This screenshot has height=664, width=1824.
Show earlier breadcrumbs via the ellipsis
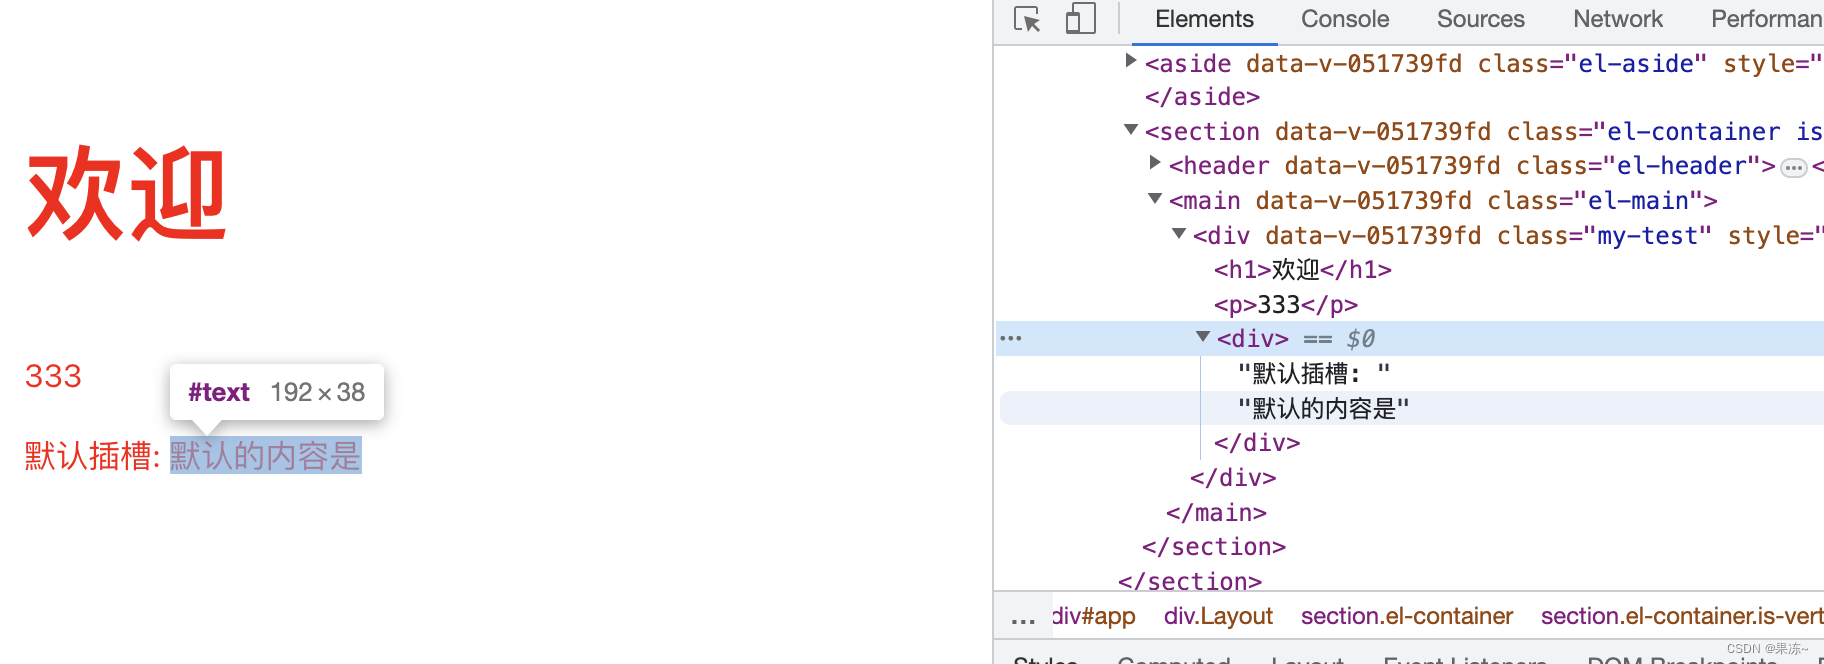(1023, 618)
